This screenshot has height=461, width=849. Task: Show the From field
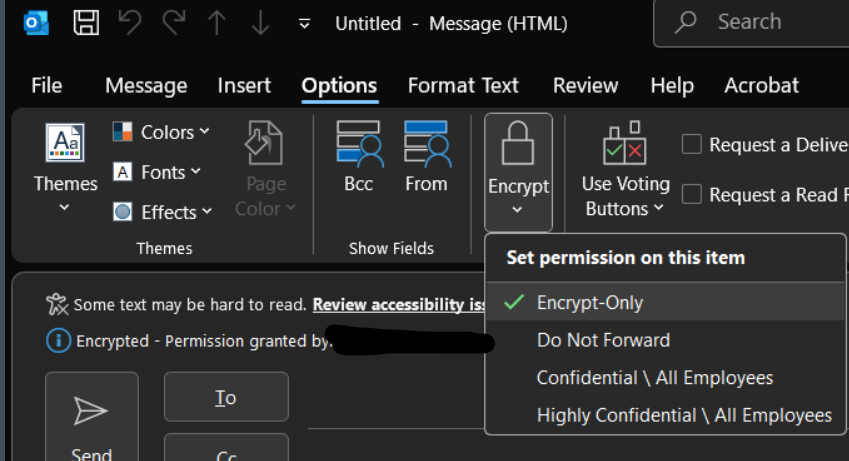click(426, 158)
